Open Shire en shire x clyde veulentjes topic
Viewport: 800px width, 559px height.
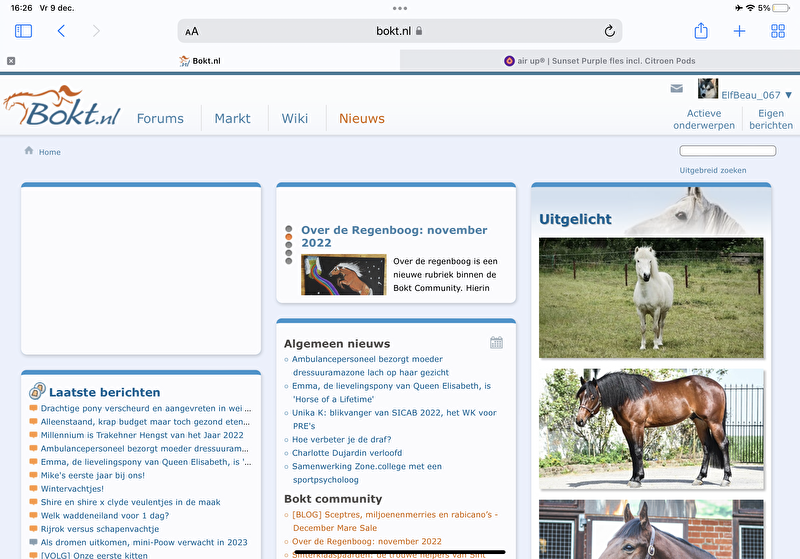[131, 502]
